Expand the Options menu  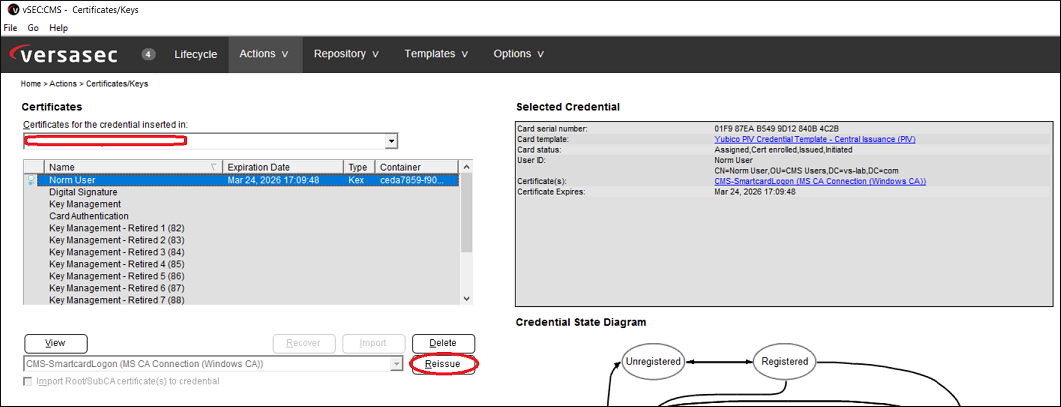(519, 54)
